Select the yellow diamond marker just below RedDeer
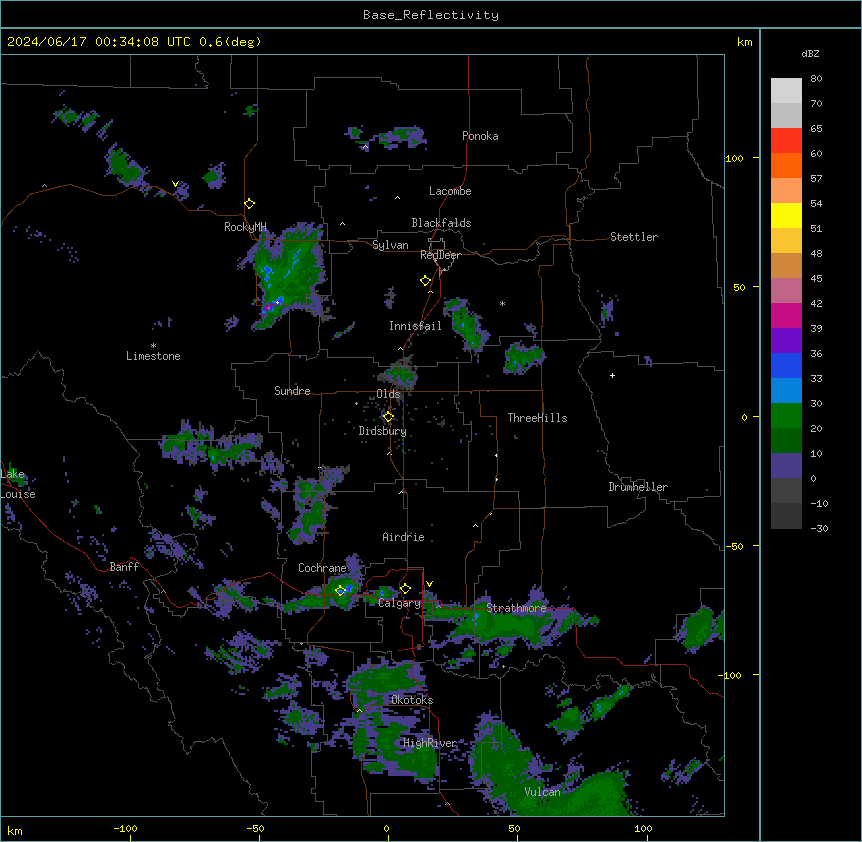This screenshot has height=842, width=862. pyautogui.click(x=426, y=281)
